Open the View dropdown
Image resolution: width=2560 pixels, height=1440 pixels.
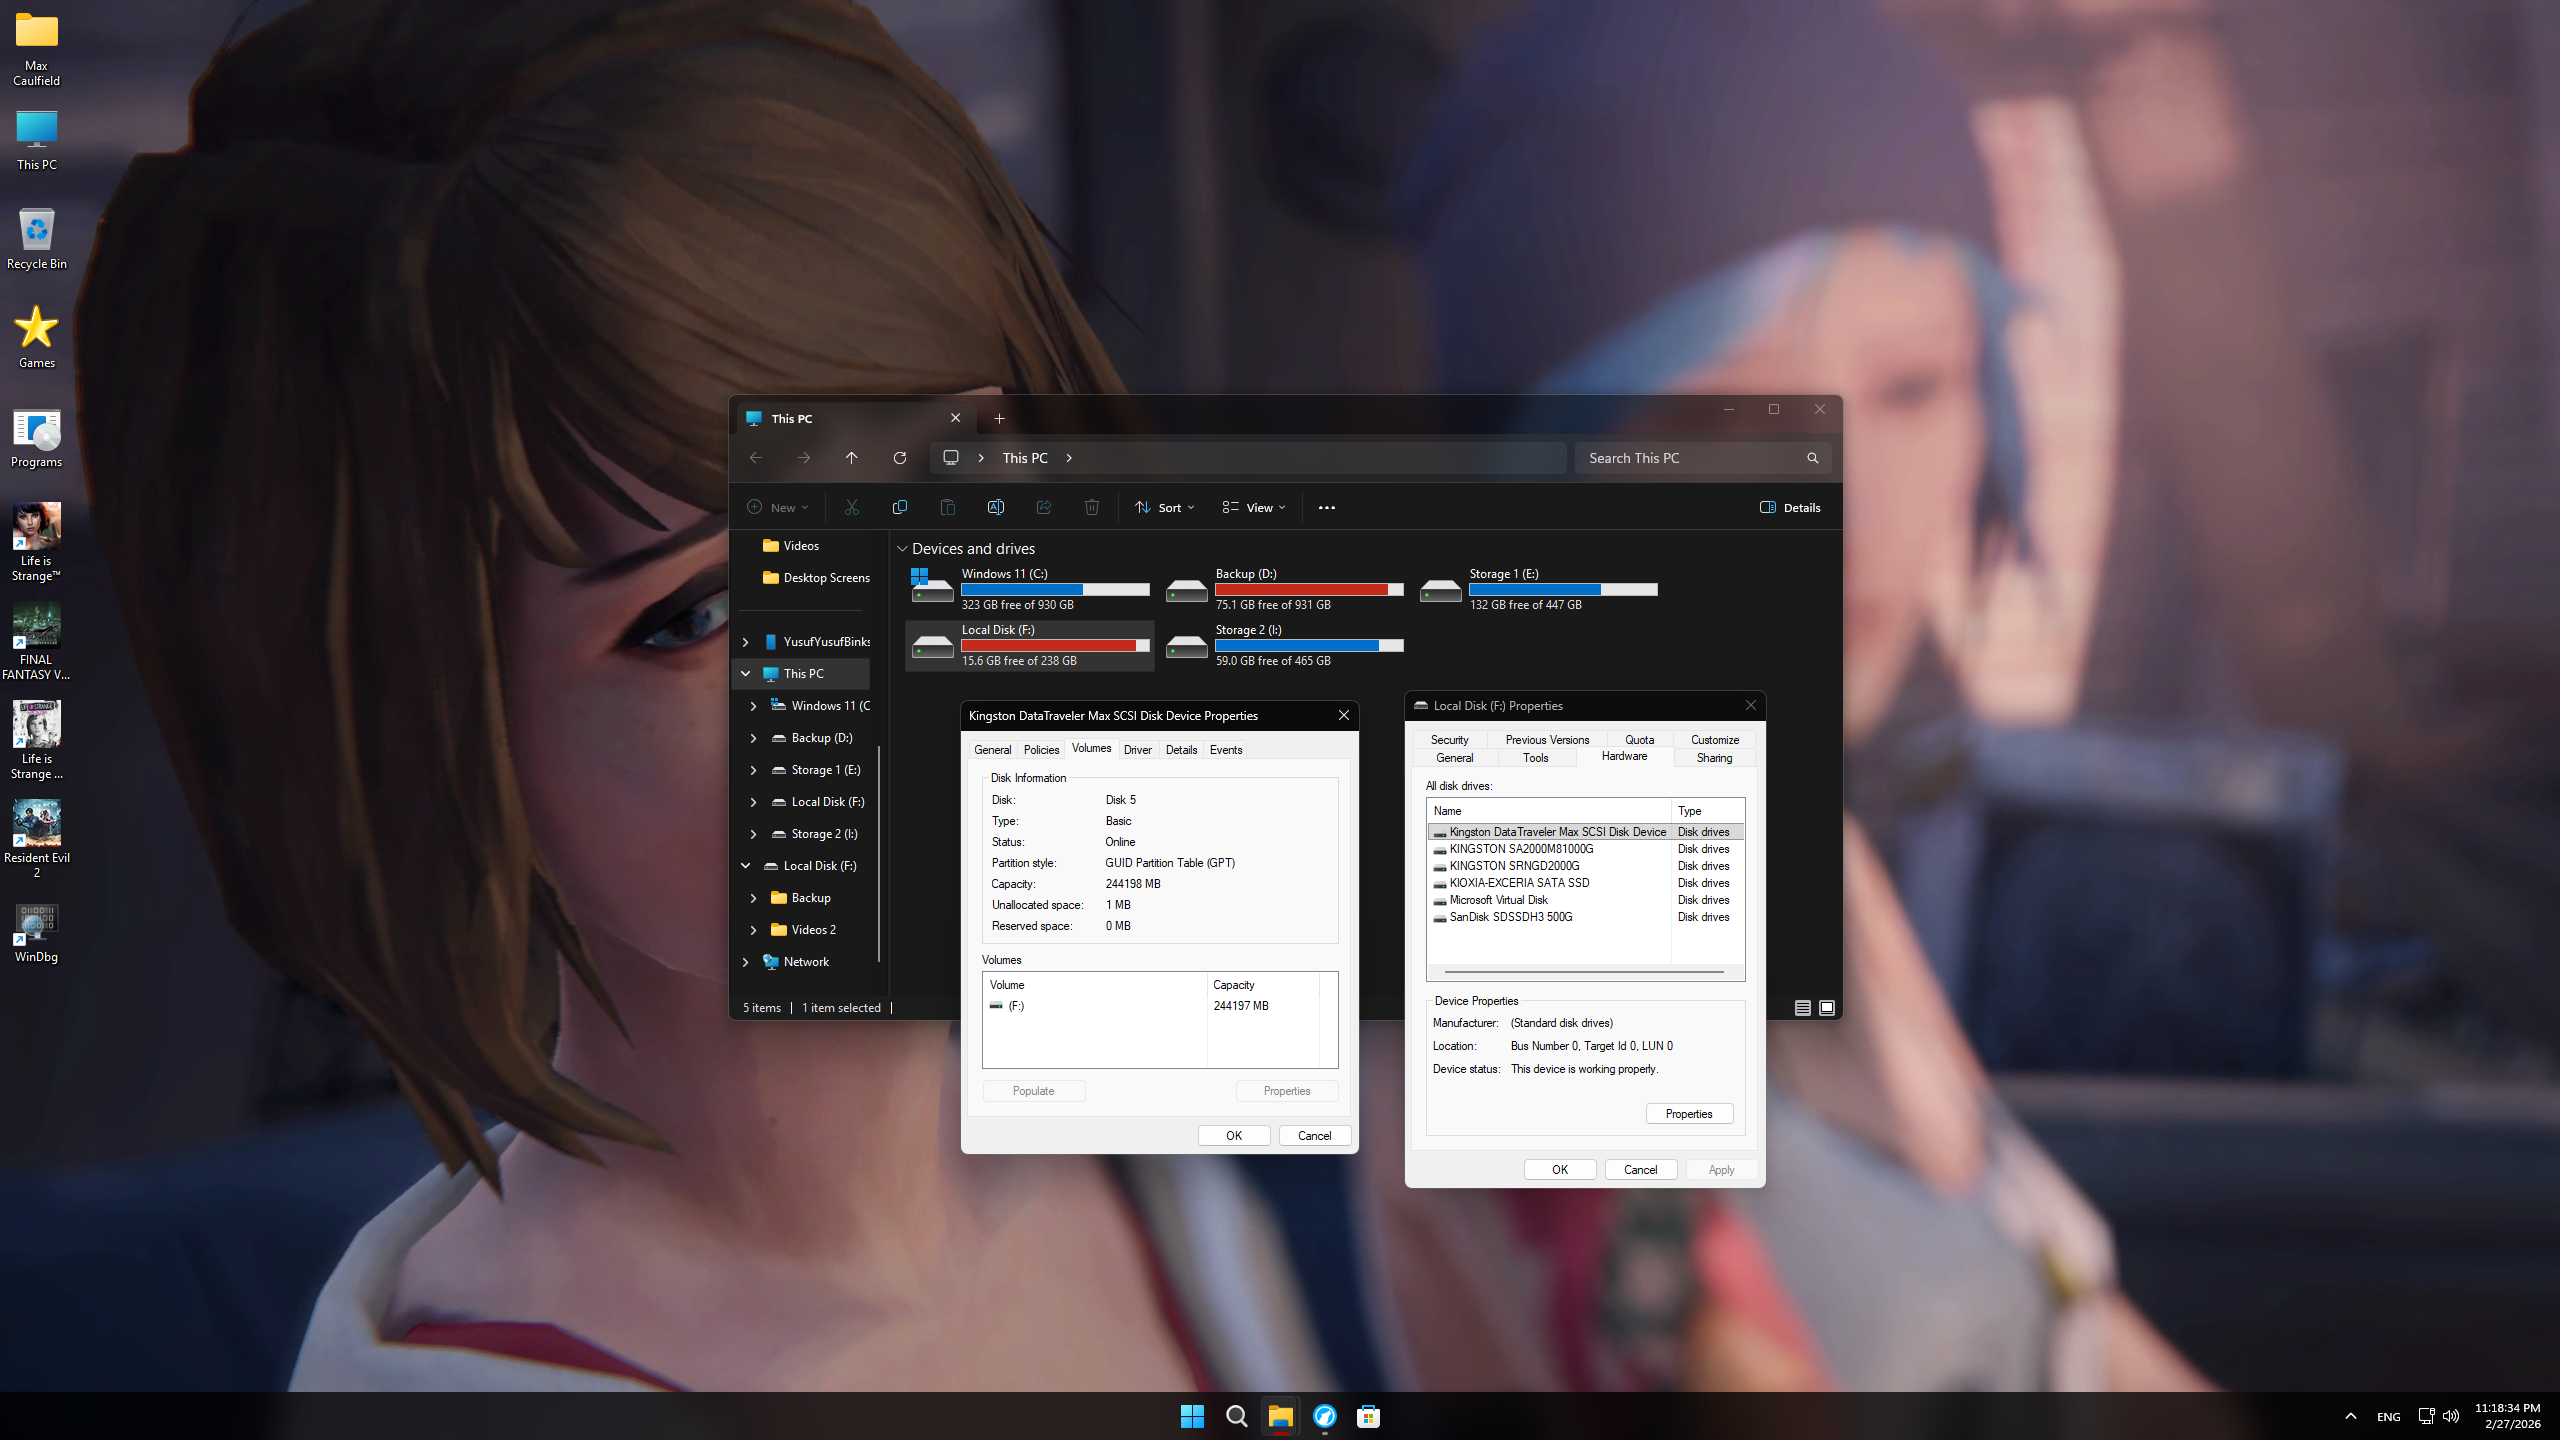[1254, 508]
